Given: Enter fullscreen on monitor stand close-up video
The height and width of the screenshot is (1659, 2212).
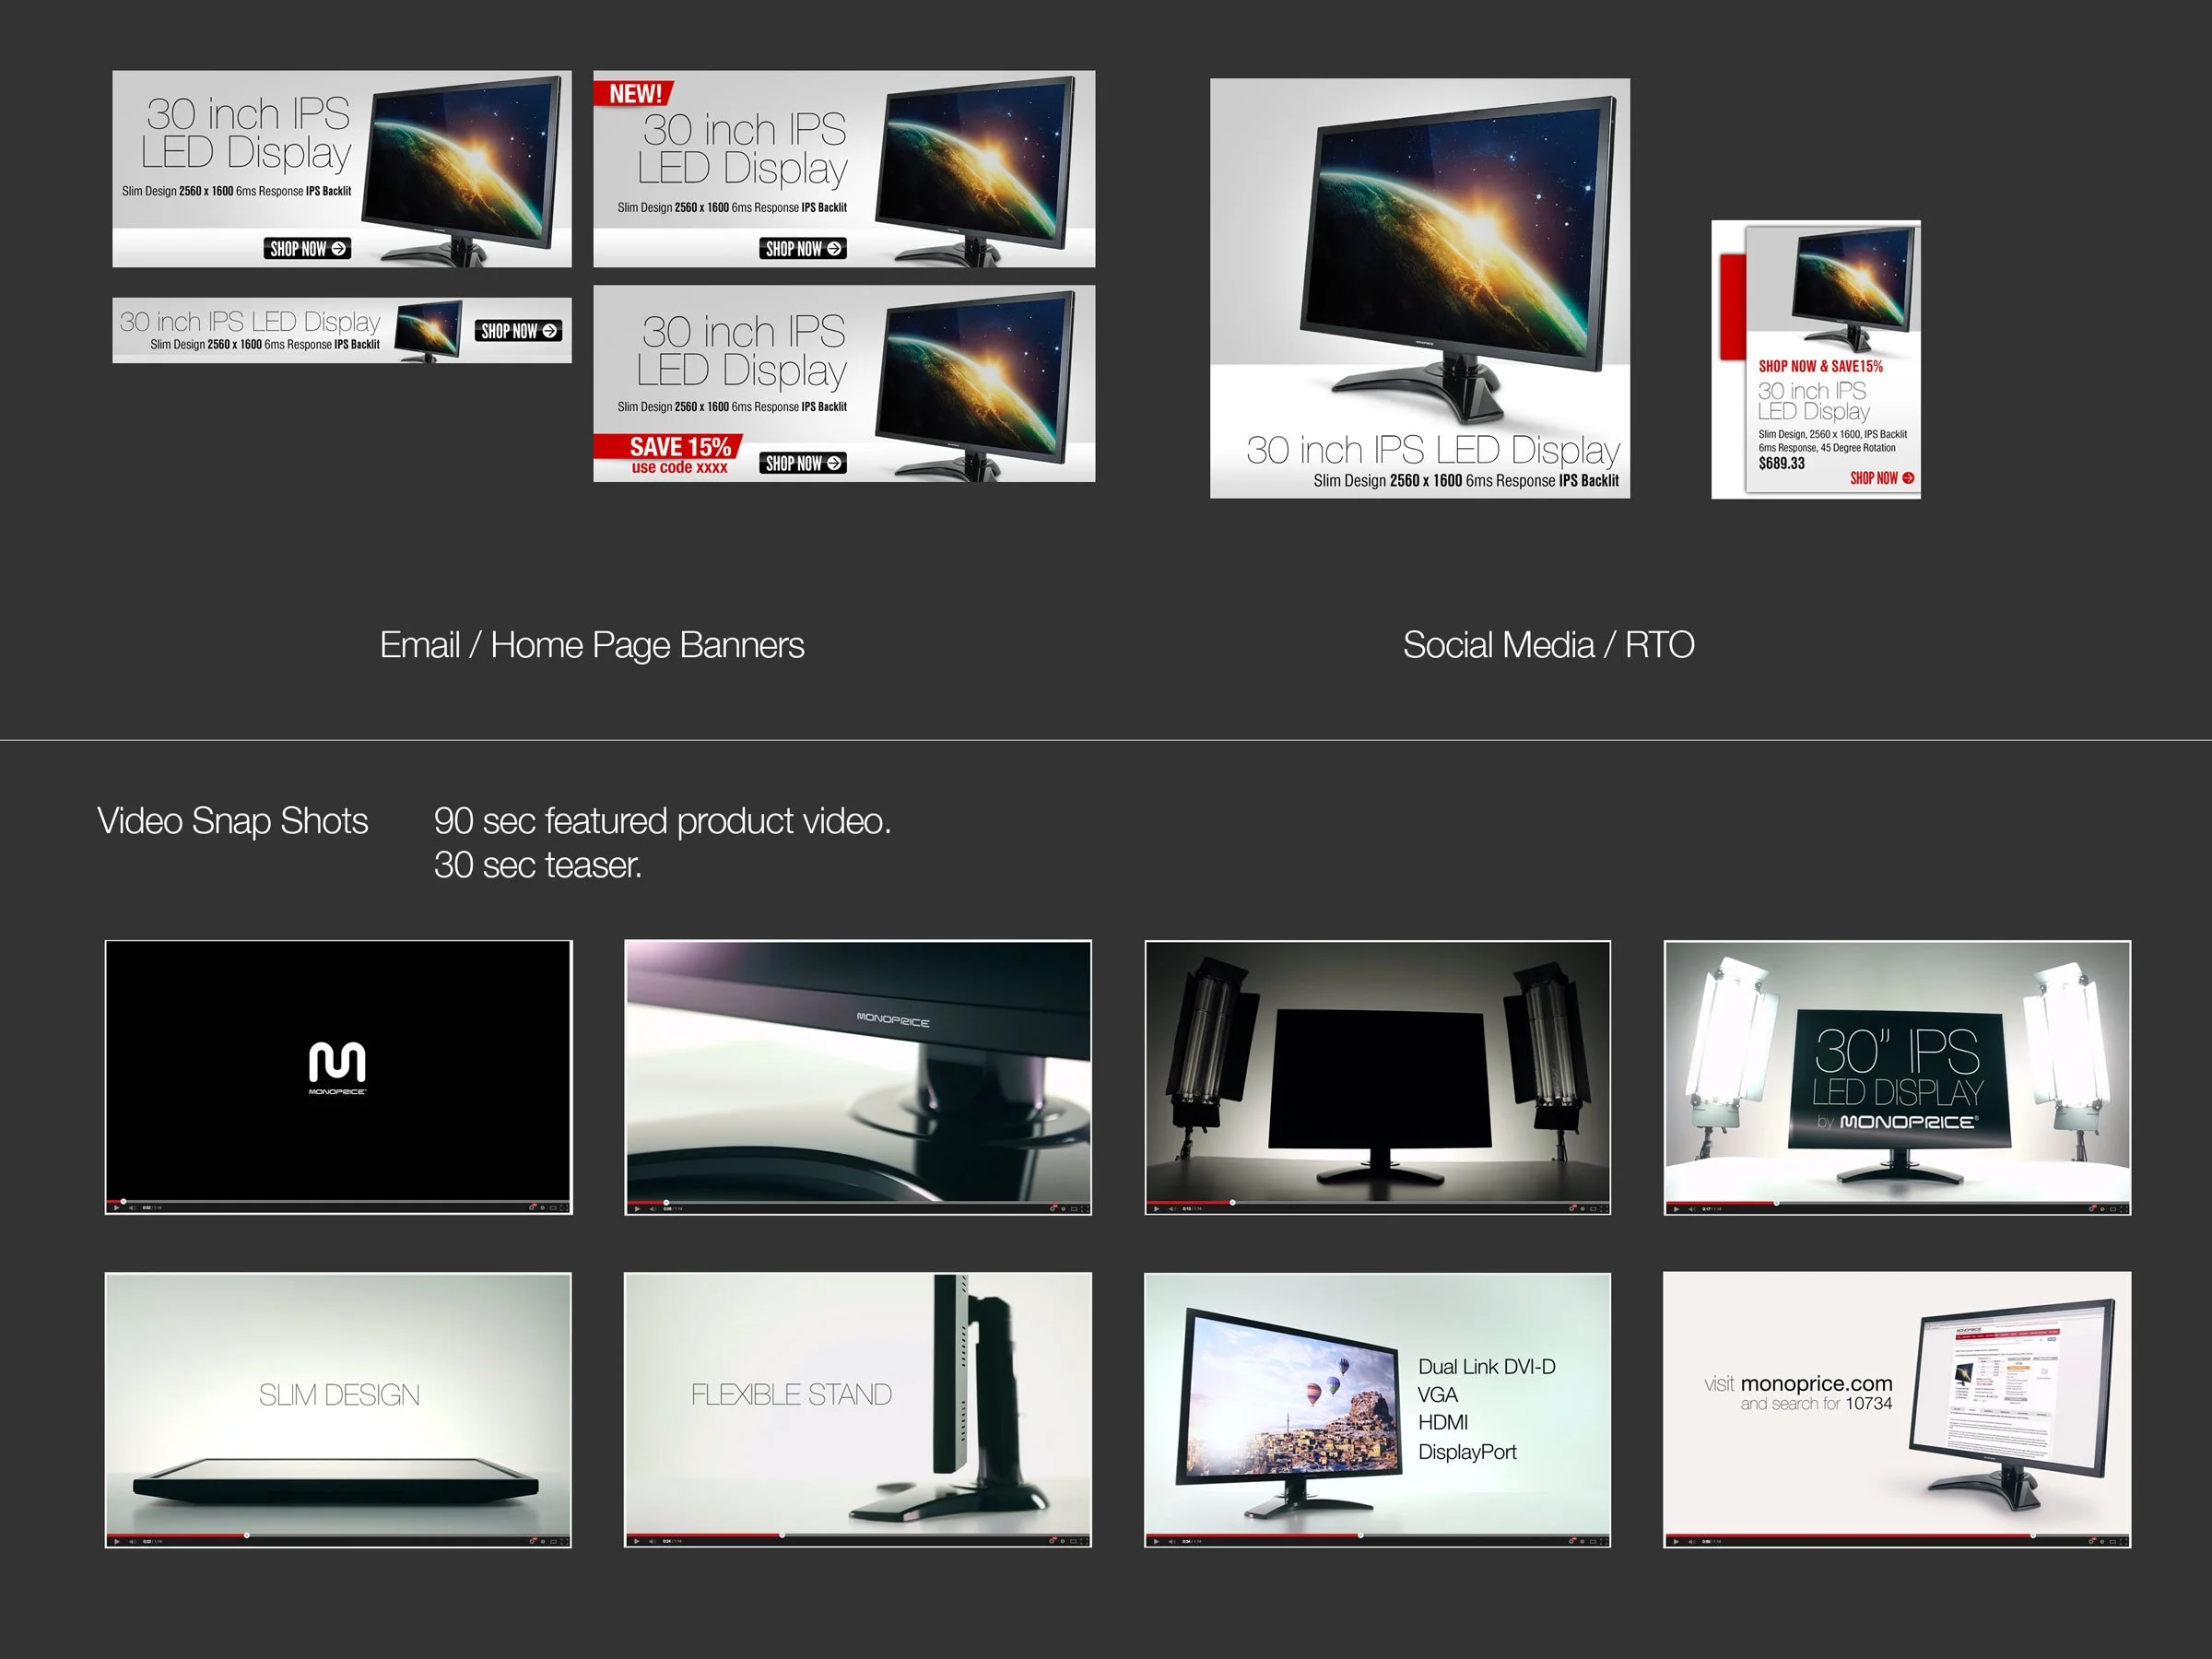Looking at the screenshot, I should click(1085, 1209).
